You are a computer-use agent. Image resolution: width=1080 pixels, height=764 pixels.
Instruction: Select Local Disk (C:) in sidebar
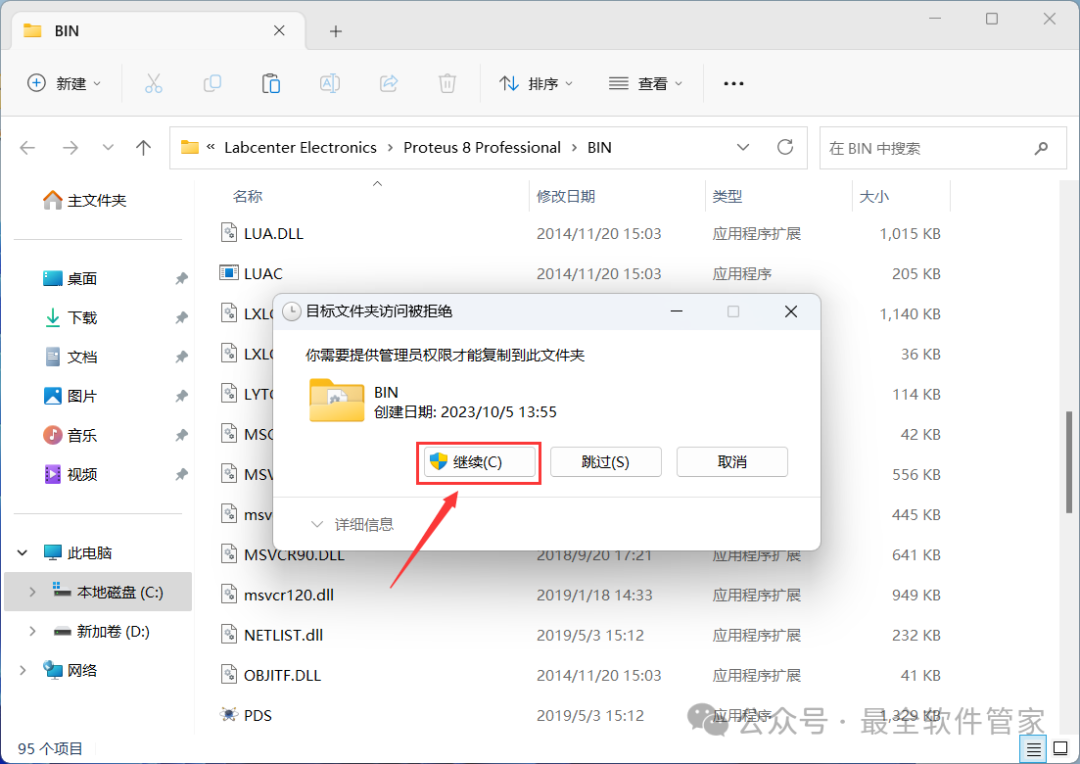pos(98,592)
